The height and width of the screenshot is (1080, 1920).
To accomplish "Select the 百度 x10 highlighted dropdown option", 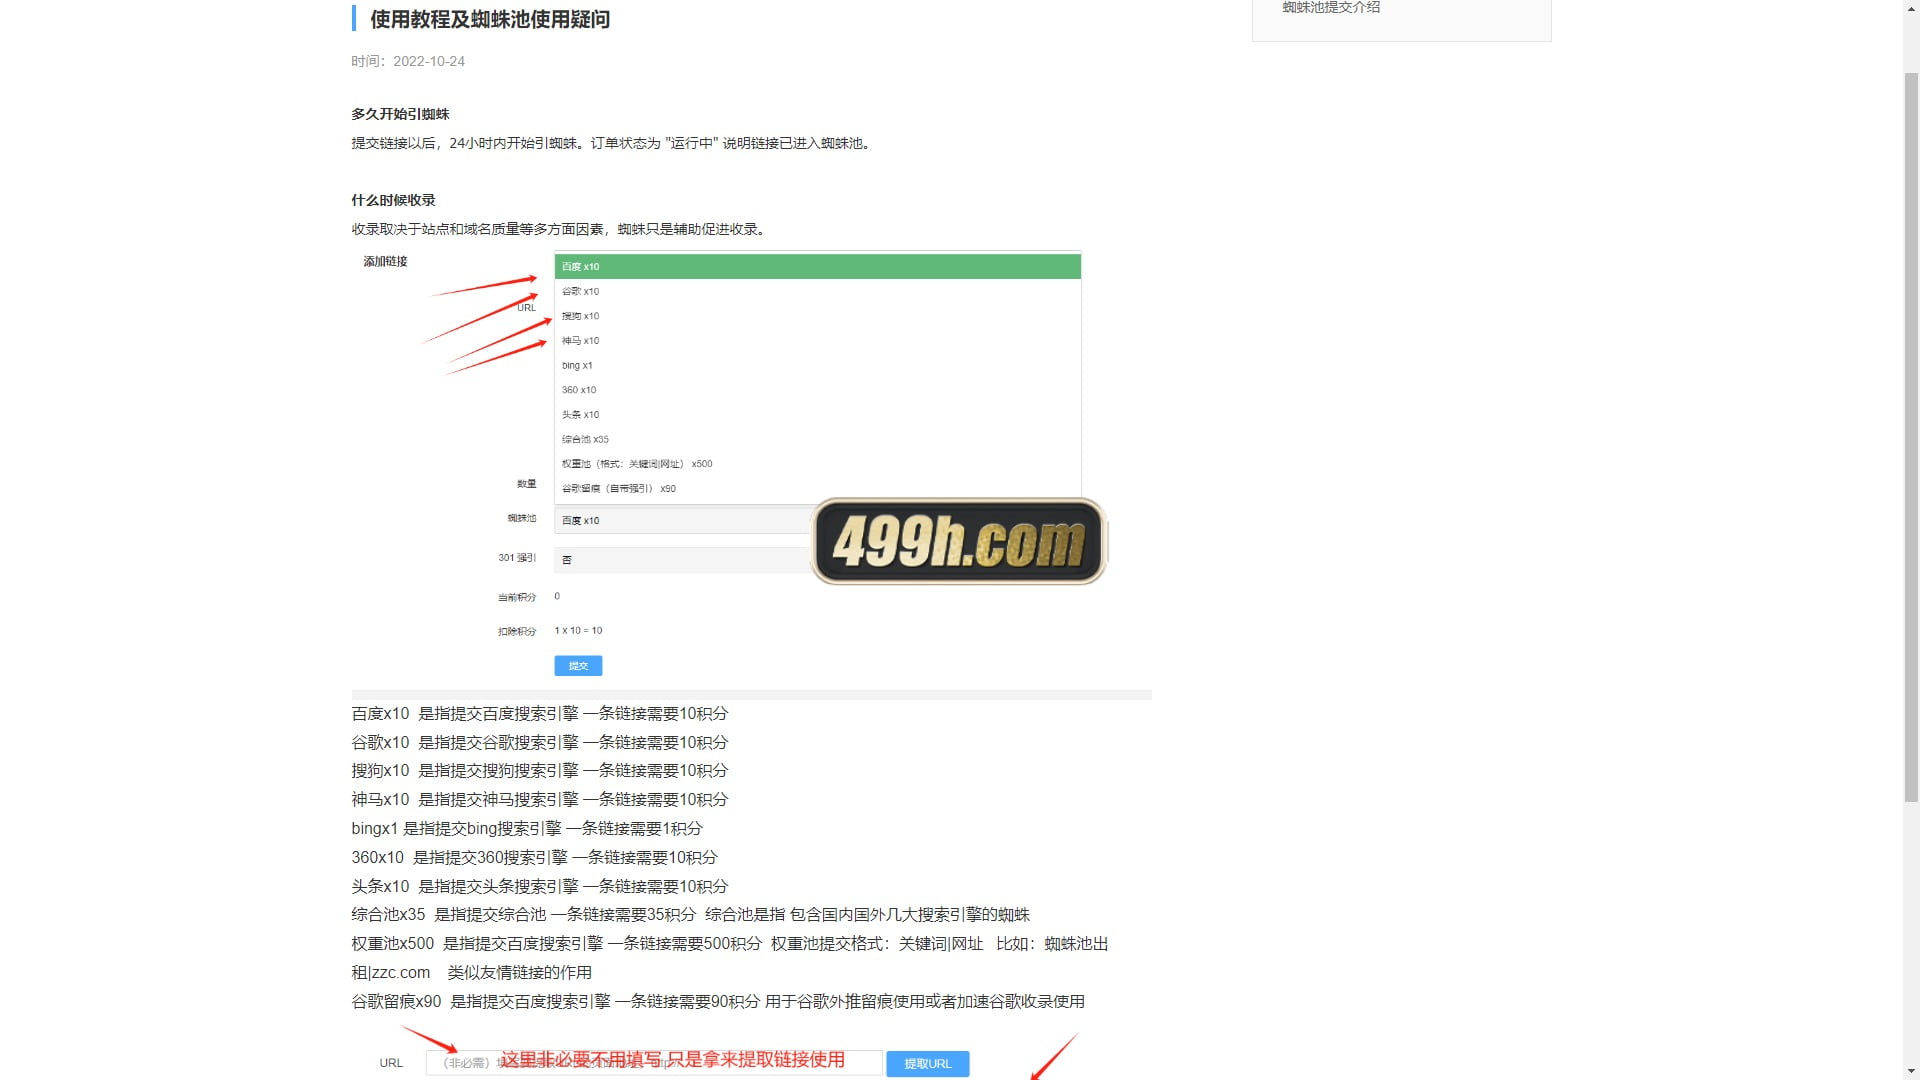I will pyautogui.click(x=817, y=267).
